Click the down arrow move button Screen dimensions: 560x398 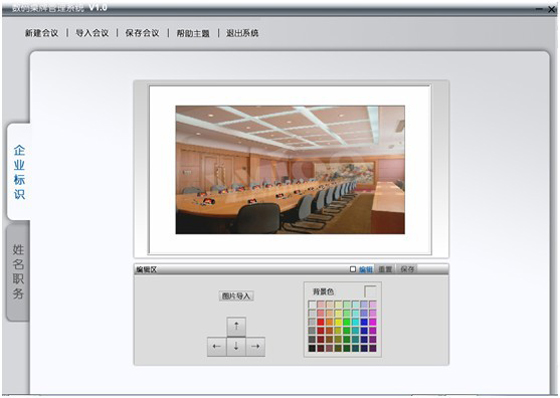tap(236, 347)
